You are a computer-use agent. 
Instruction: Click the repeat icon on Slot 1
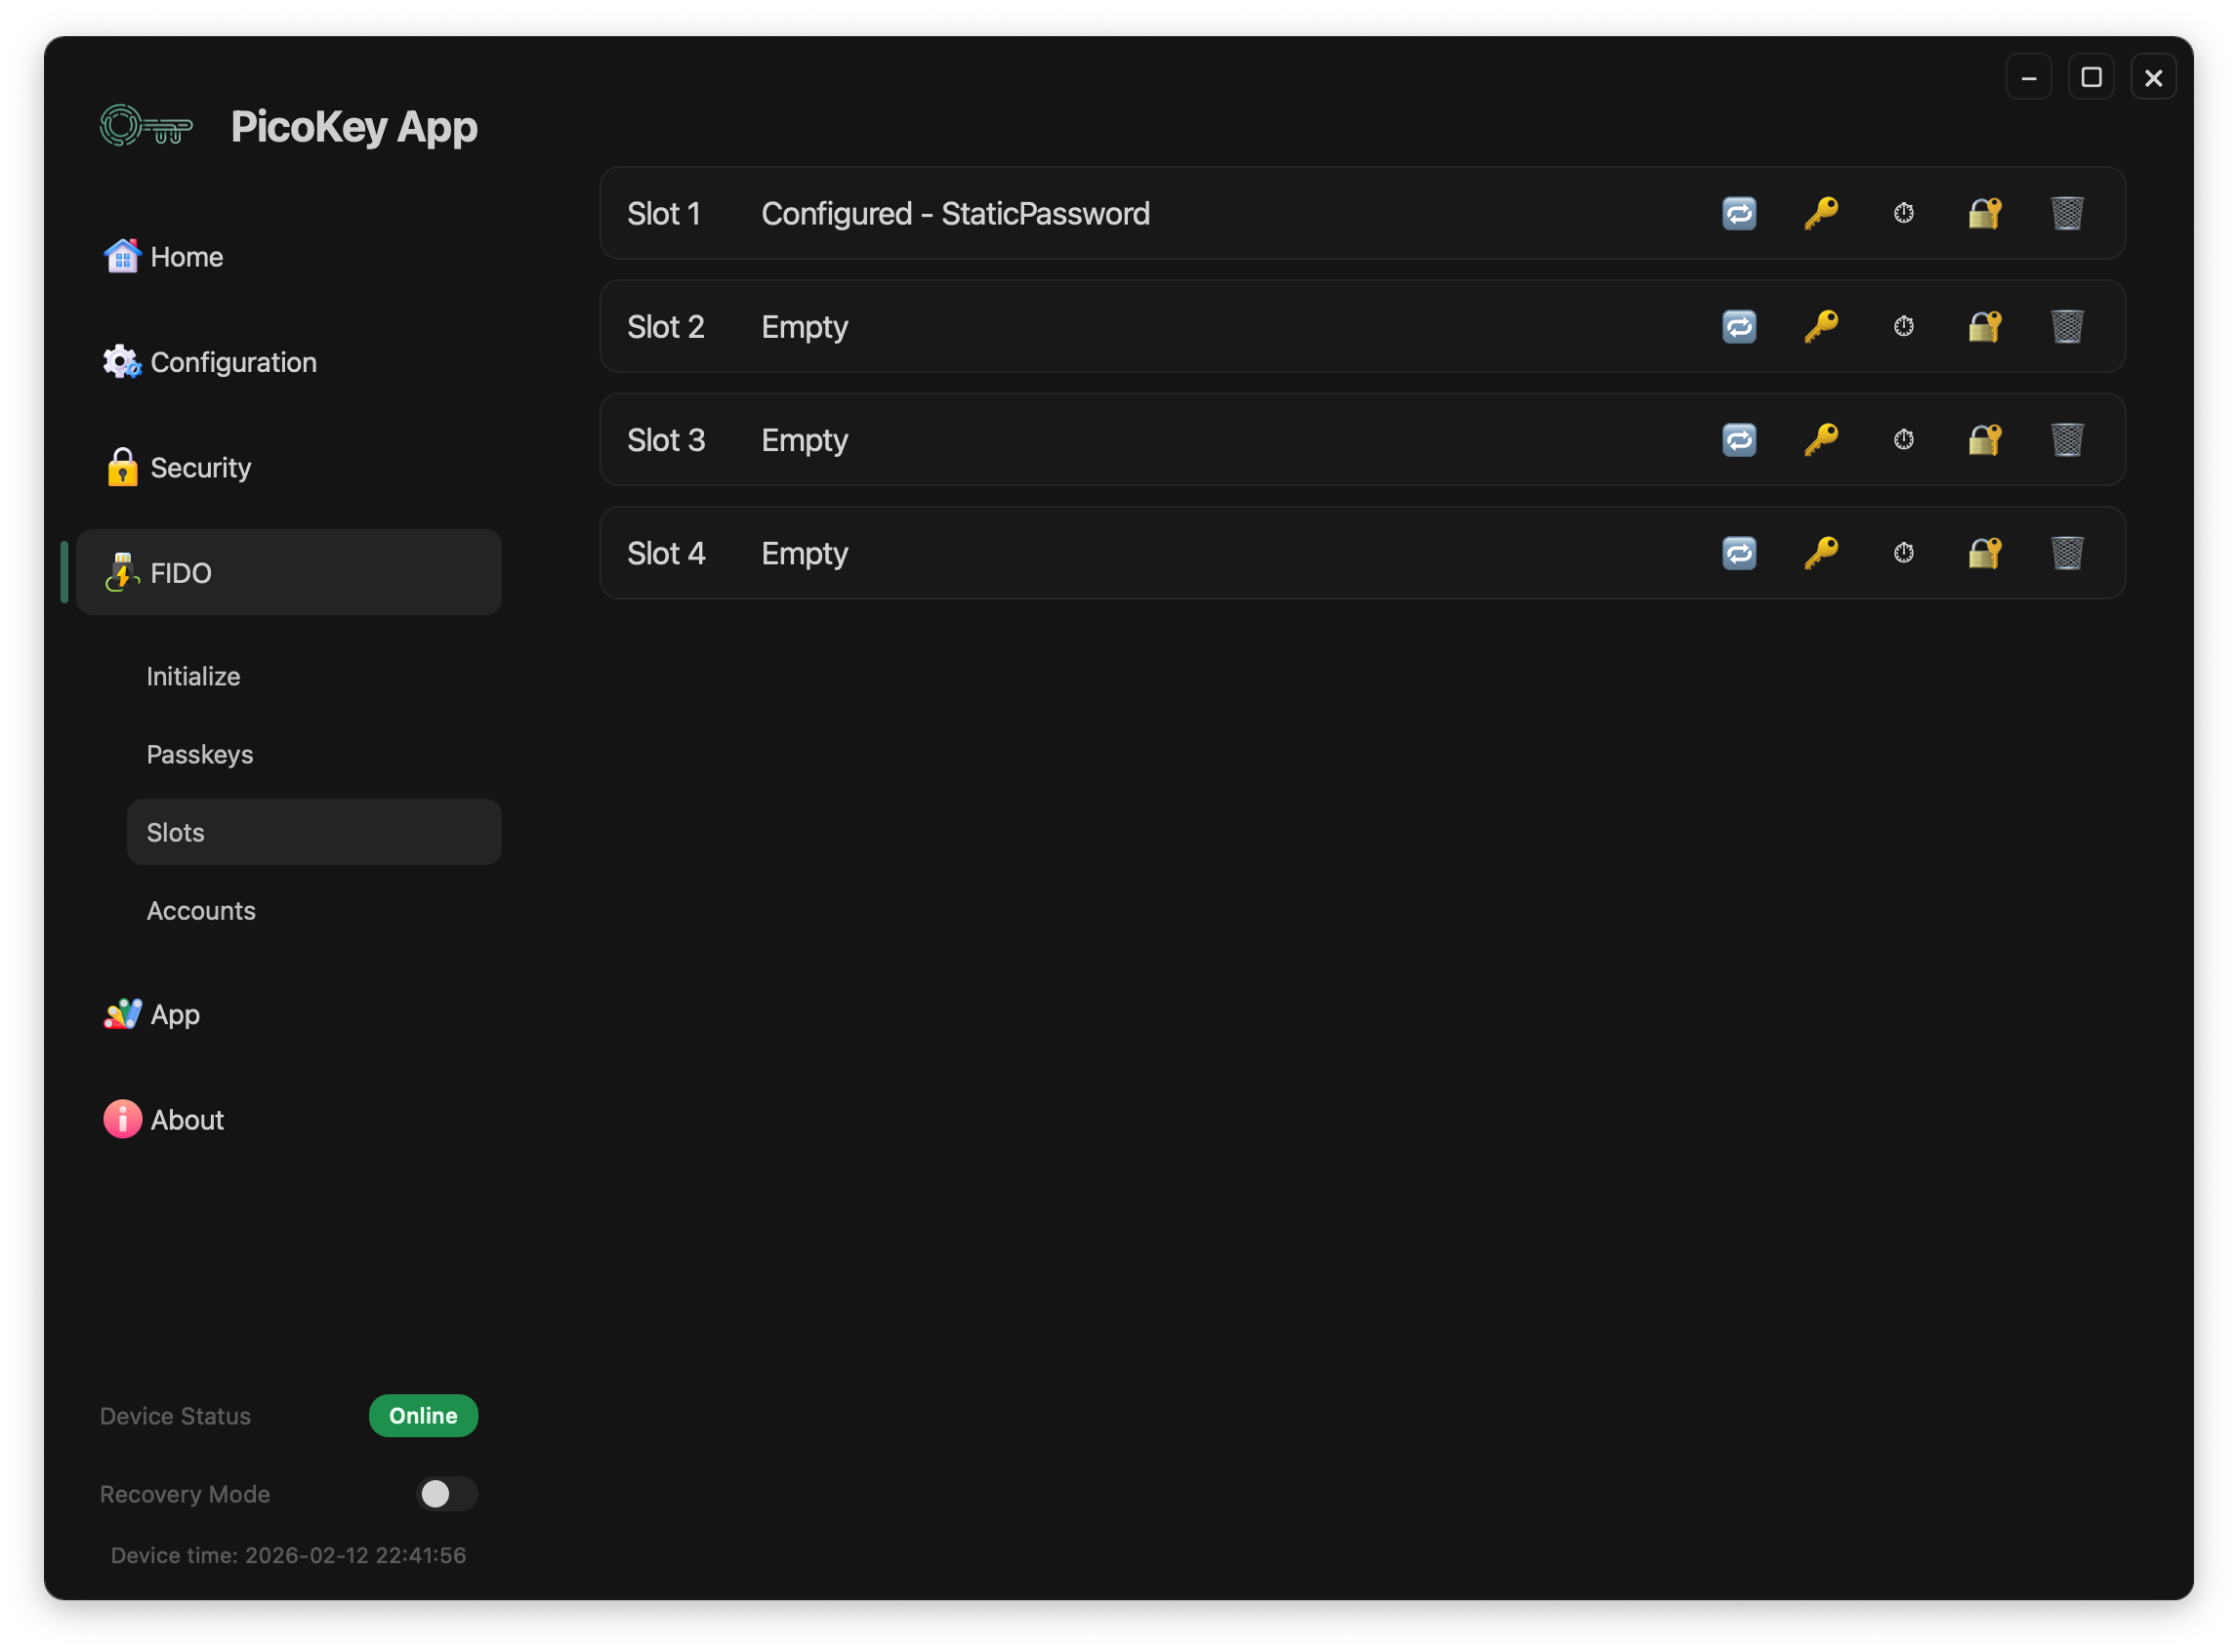(x=1739, y=213)
